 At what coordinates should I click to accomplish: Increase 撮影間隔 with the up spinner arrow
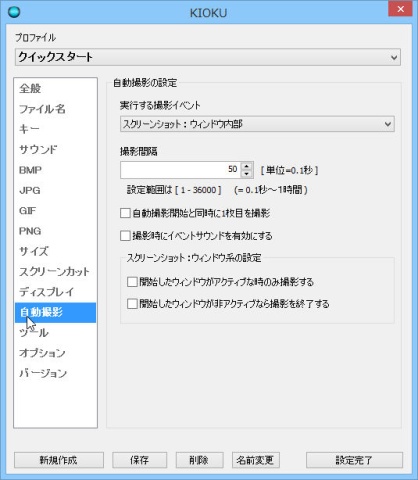pos(247,166)
